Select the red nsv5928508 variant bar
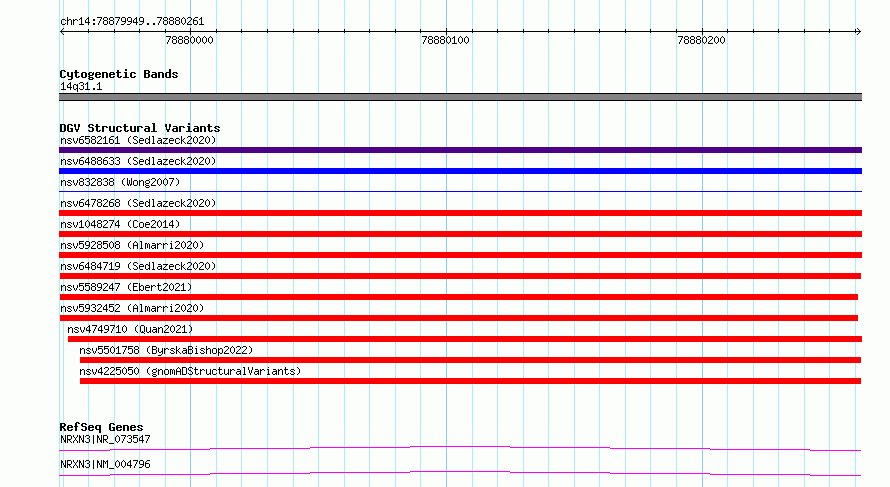 click(460, 255)
